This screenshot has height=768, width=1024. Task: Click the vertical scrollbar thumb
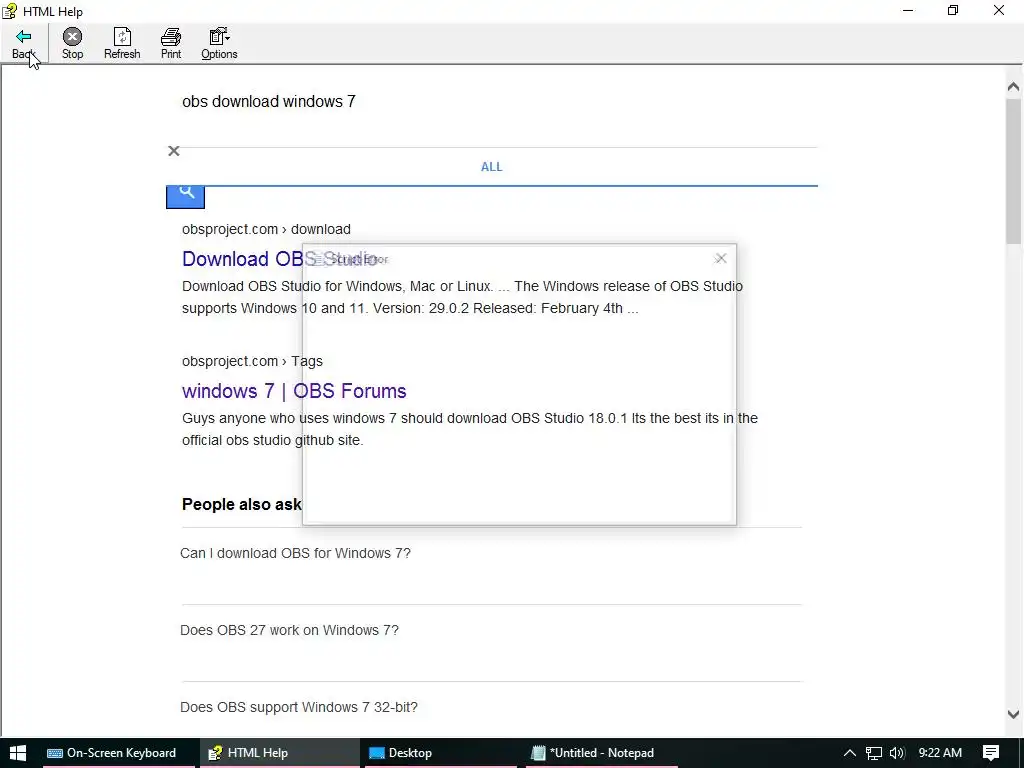click(1013, 172)
